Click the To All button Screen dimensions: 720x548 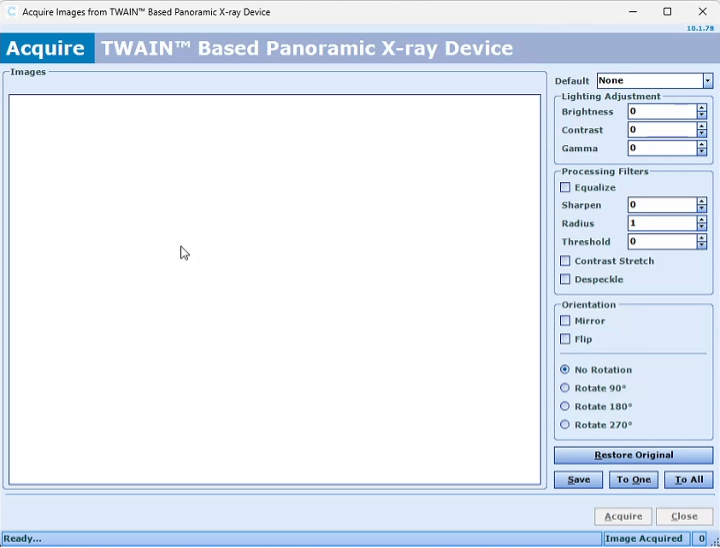click(688, 480)
